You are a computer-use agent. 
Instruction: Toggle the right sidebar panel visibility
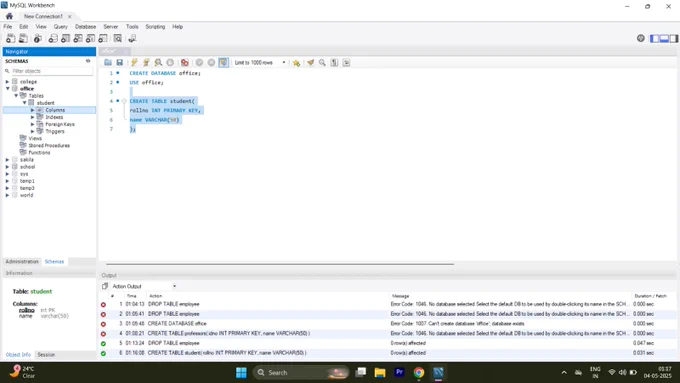pyautogui.click(x=674, y=39)
